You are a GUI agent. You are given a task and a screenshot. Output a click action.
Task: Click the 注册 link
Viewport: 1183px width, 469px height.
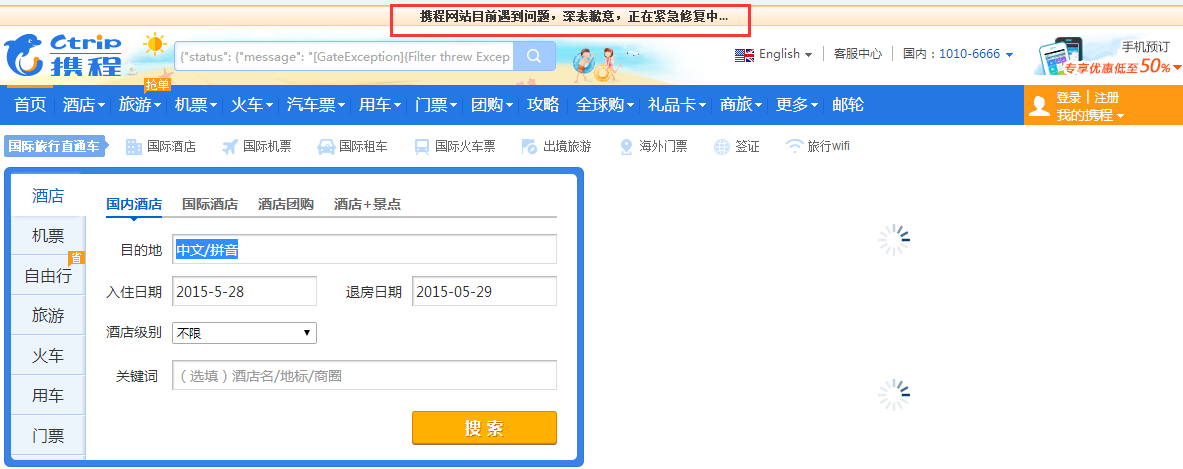[x=1107, y=97]
